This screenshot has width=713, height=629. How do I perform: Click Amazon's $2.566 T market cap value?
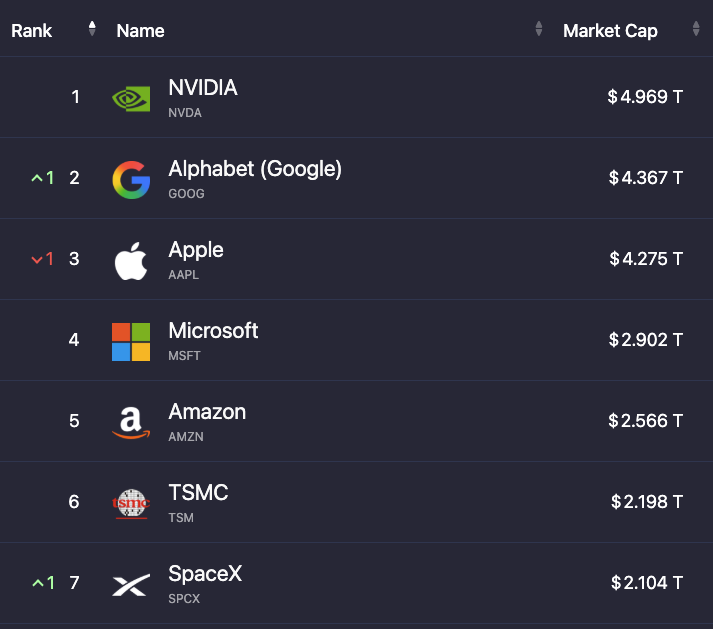tap(646, 421)
